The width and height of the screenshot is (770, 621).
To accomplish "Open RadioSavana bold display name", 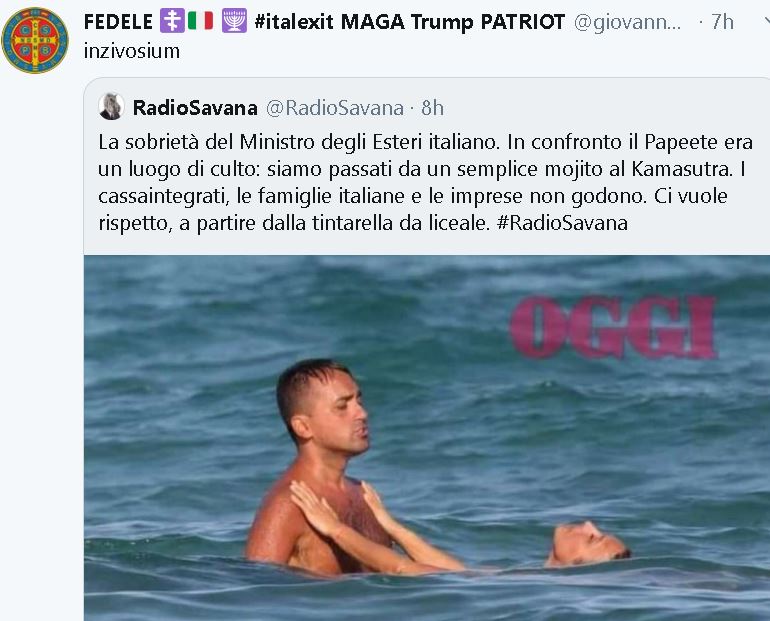I will coord(195,108).
